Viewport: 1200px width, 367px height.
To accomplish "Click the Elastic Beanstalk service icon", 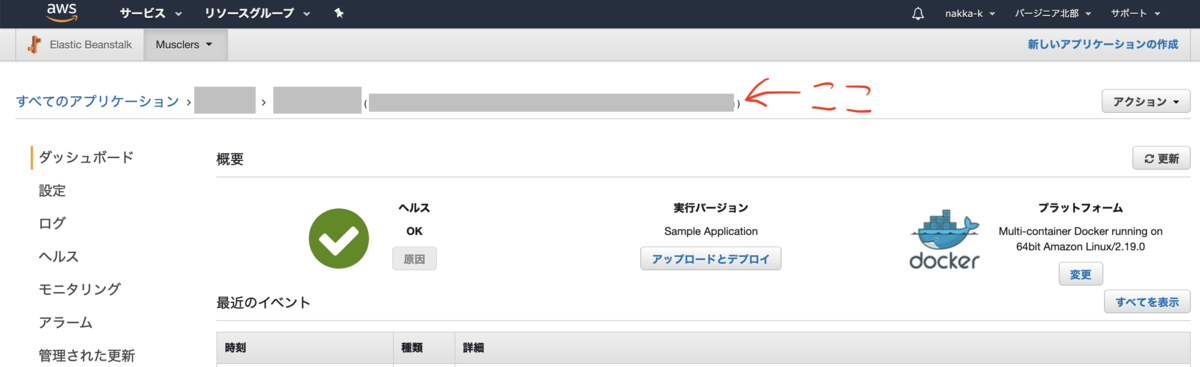I will point(35,44).
